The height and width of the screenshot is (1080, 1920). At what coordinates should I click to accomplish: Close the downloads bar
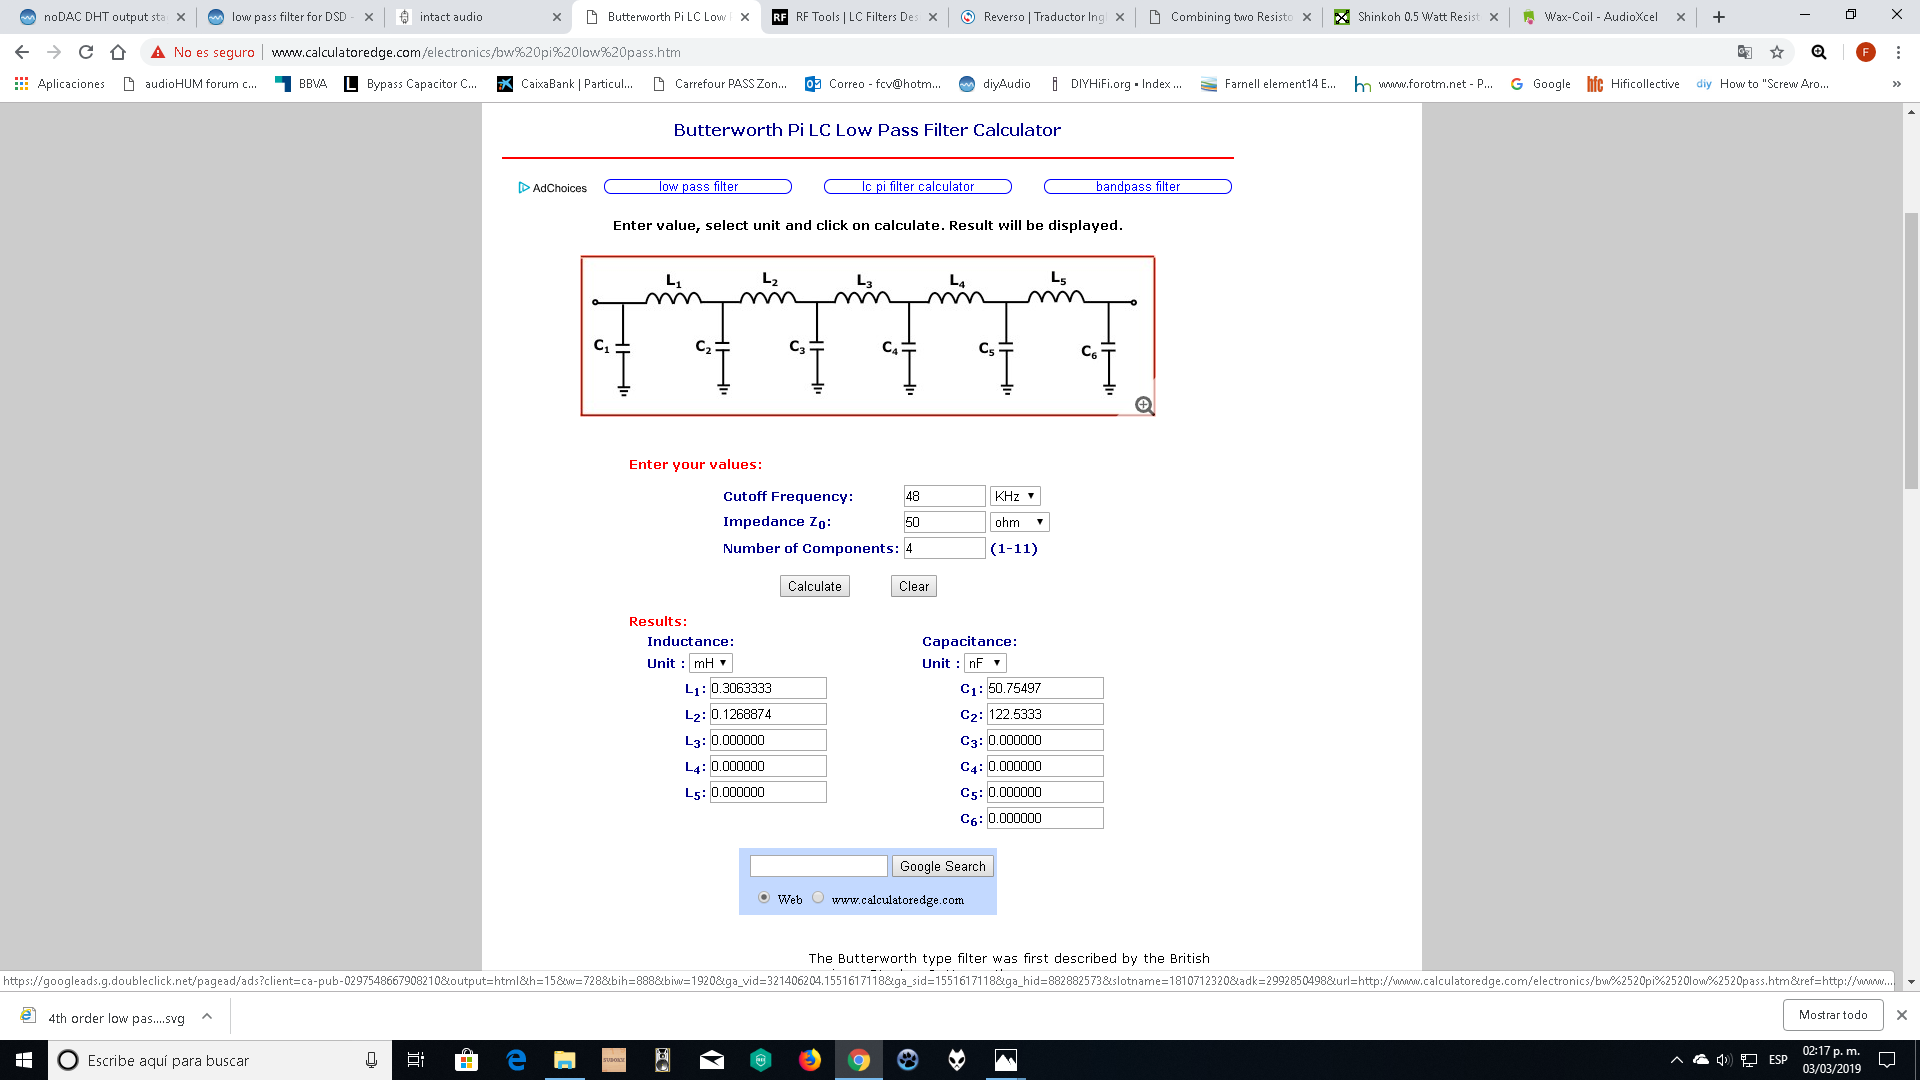click(x=1902, y=1015)
